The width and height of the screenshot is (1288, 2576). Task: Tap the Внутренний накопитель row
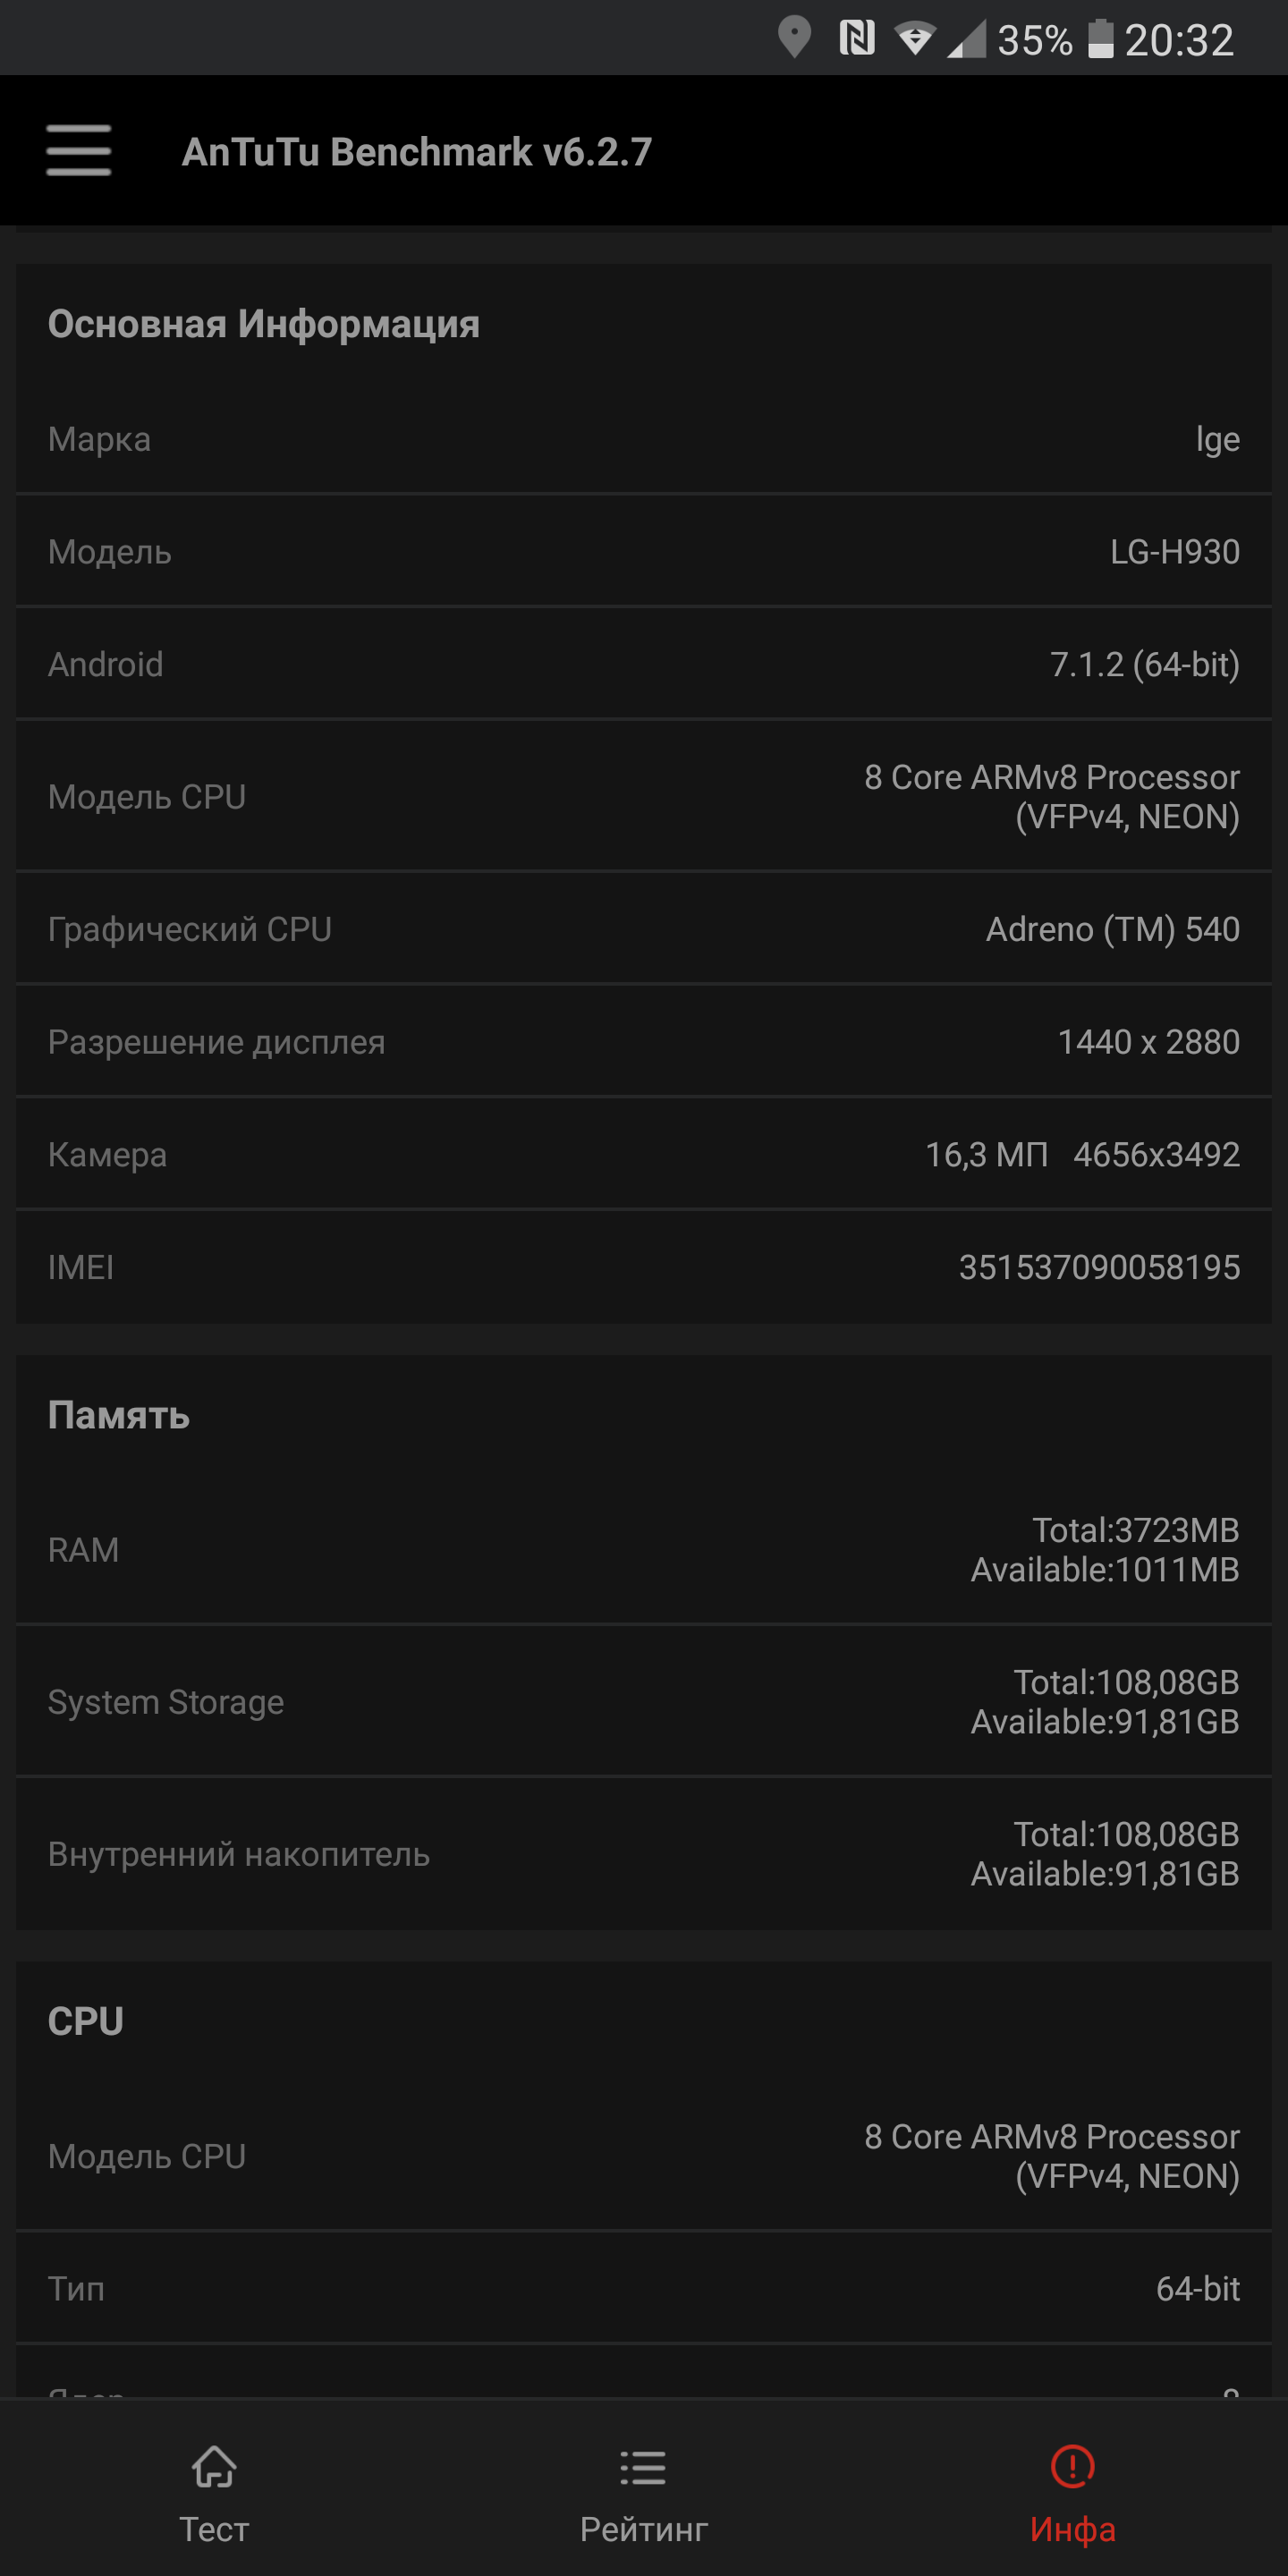click(x=644, y=1853)
